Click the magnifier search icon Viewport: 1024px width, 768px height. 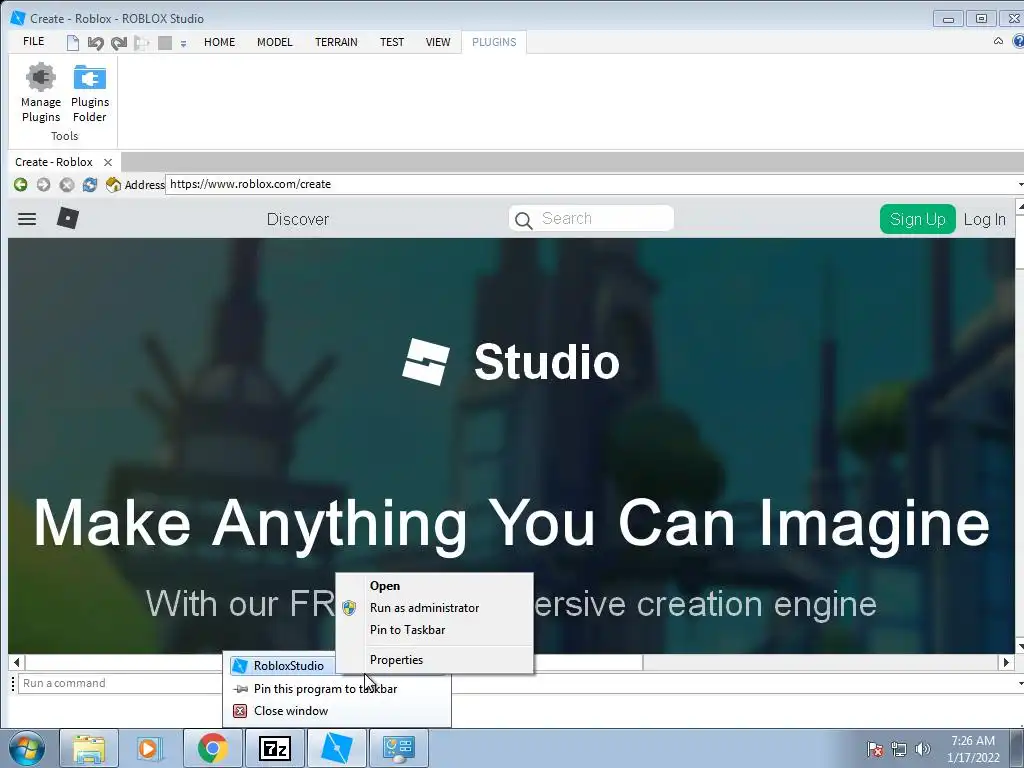click(x=523, y=220)
